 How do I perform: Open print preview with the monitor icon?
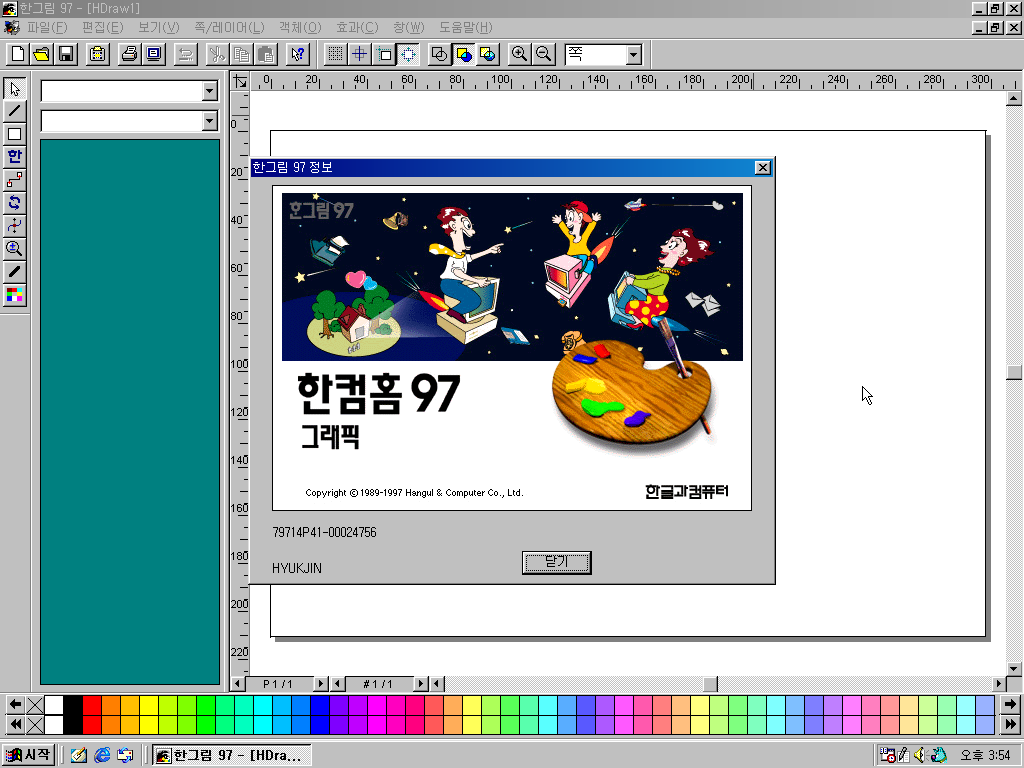(153, 54)
